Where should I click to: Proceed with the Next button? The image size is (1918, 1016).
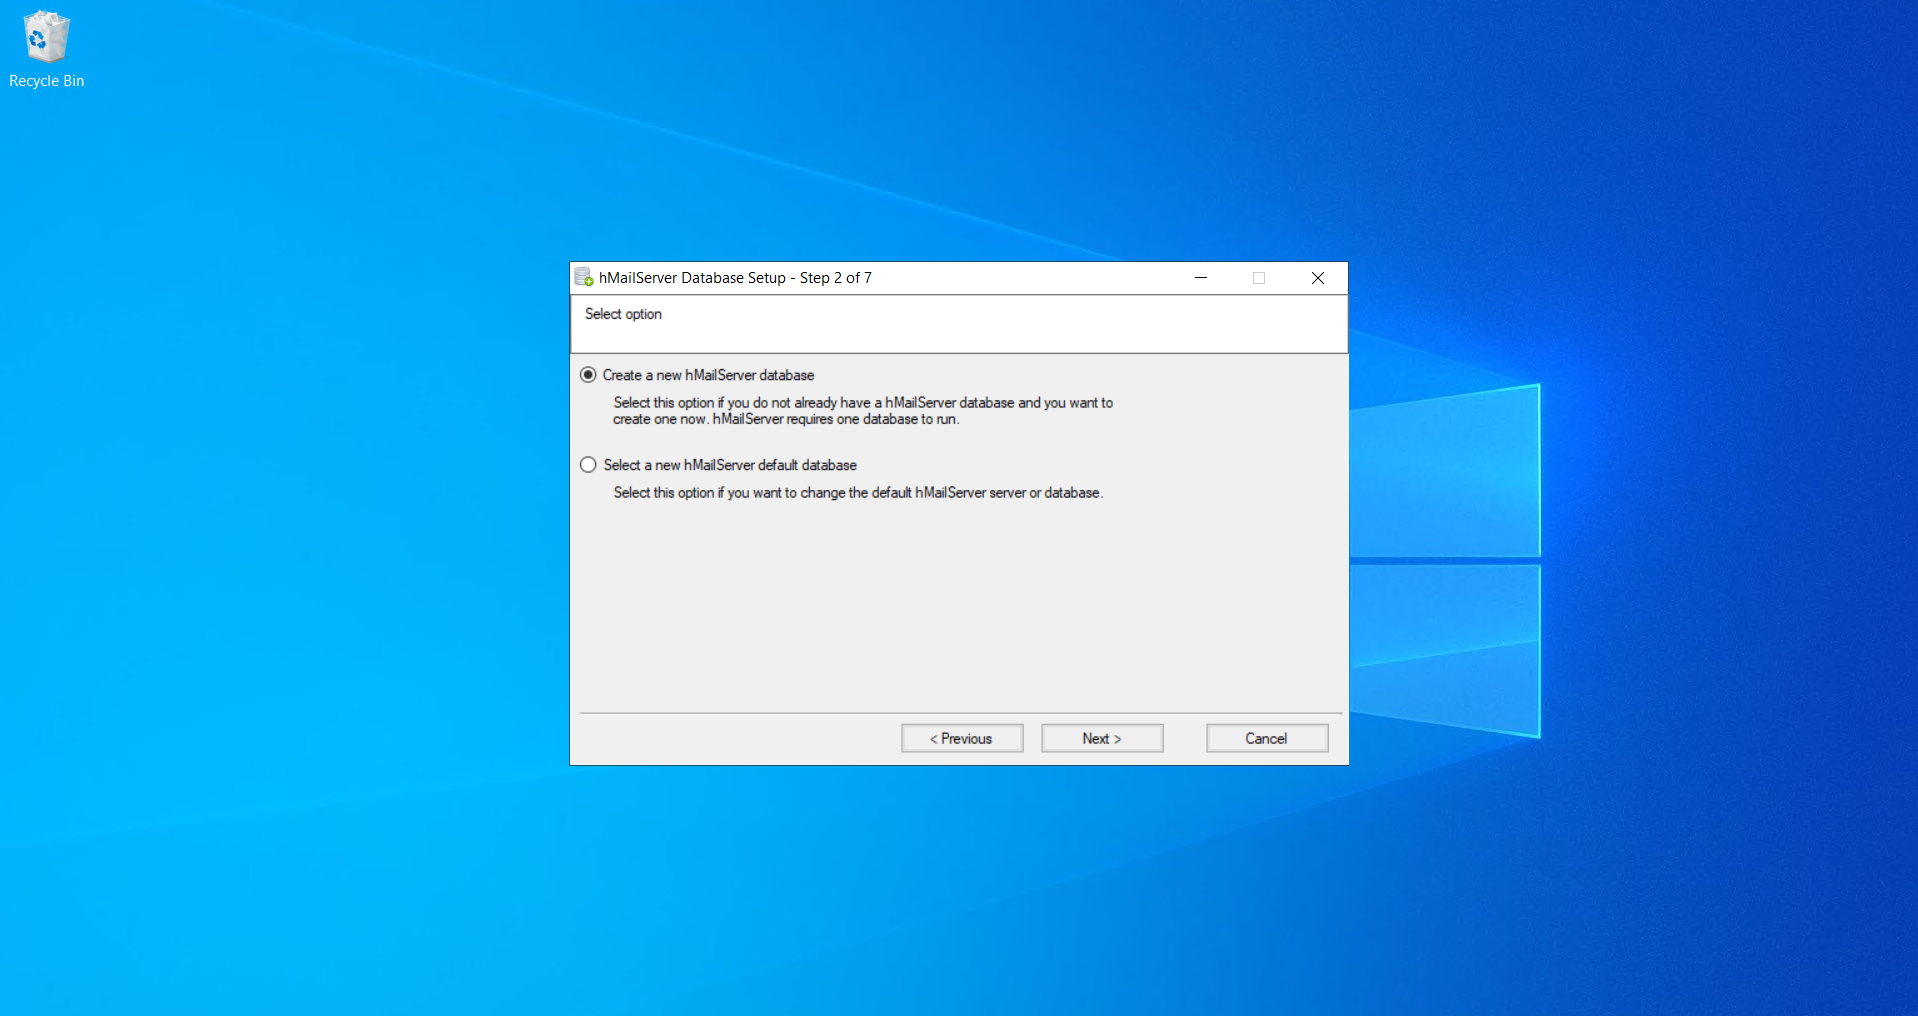pyautogui.click(x=1102, y=738)
